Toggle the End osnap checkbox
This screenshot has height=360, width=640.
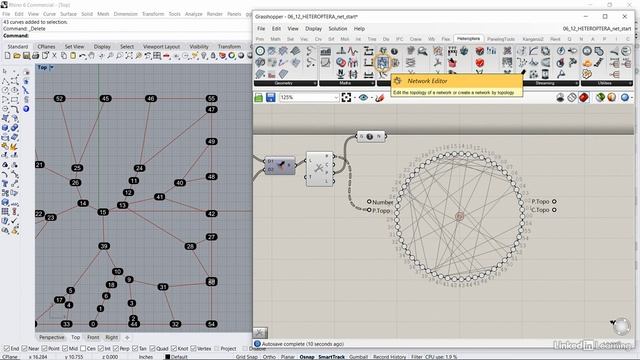pos(7,349)
